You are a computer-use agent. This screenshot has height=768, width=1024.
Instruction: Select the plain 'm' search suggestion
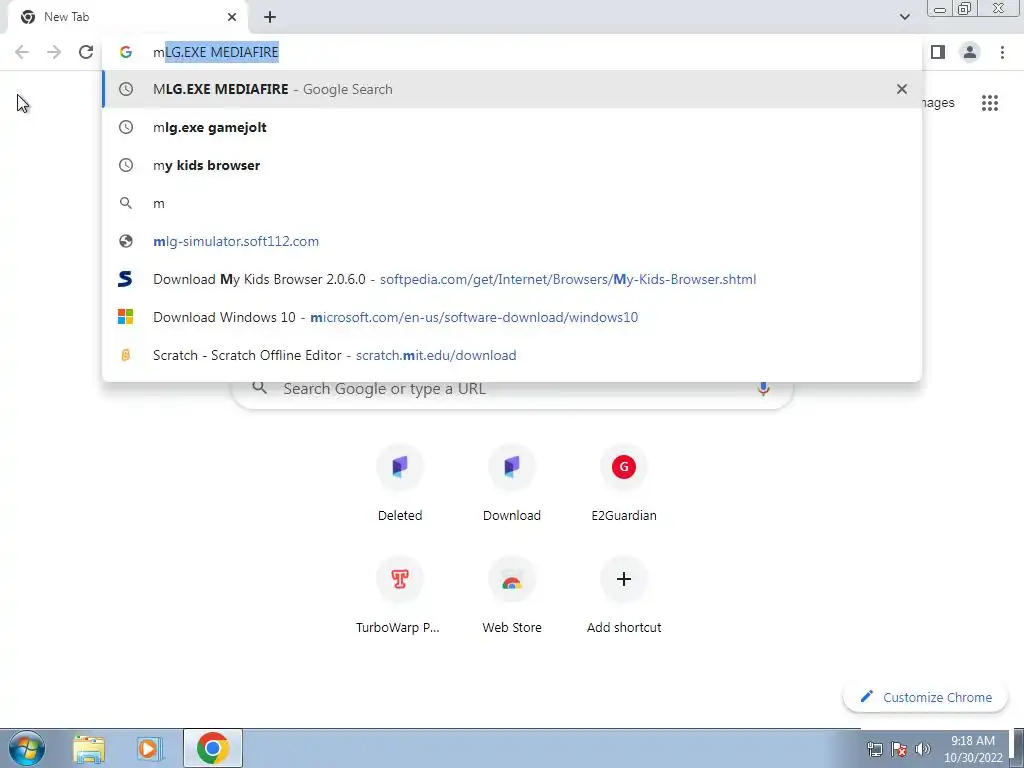[512, 203]
